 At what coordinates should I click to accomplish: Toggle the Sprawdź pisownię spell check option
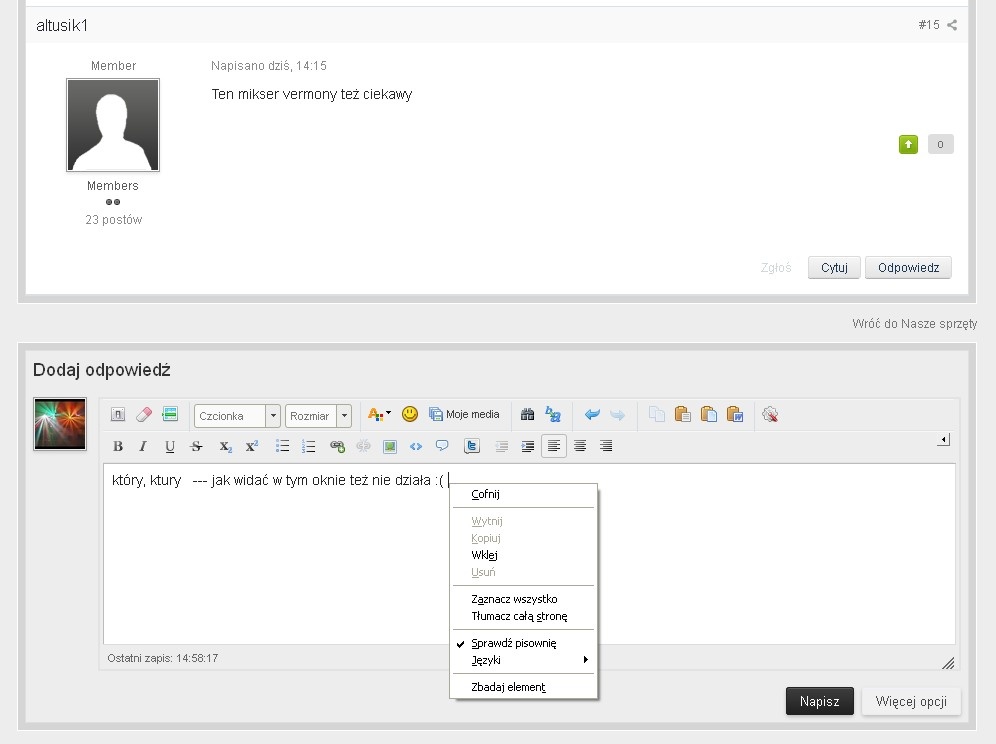coord(513,643)
